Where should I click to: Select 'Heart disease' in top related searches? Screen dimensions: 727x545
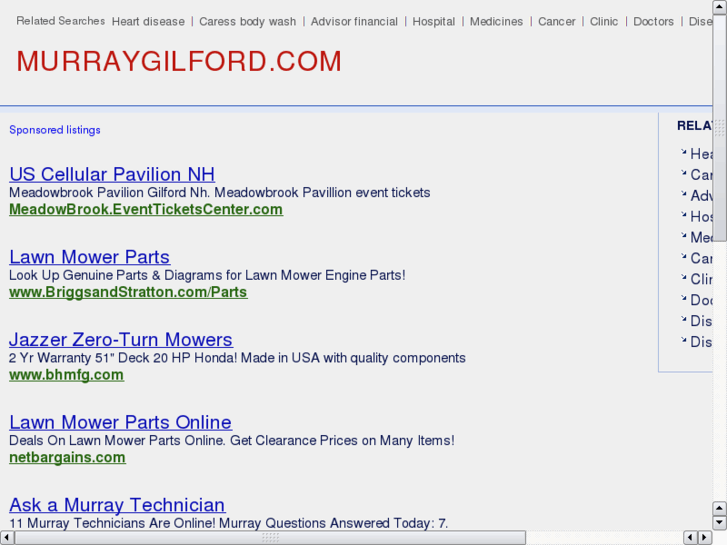coord(148,22)
